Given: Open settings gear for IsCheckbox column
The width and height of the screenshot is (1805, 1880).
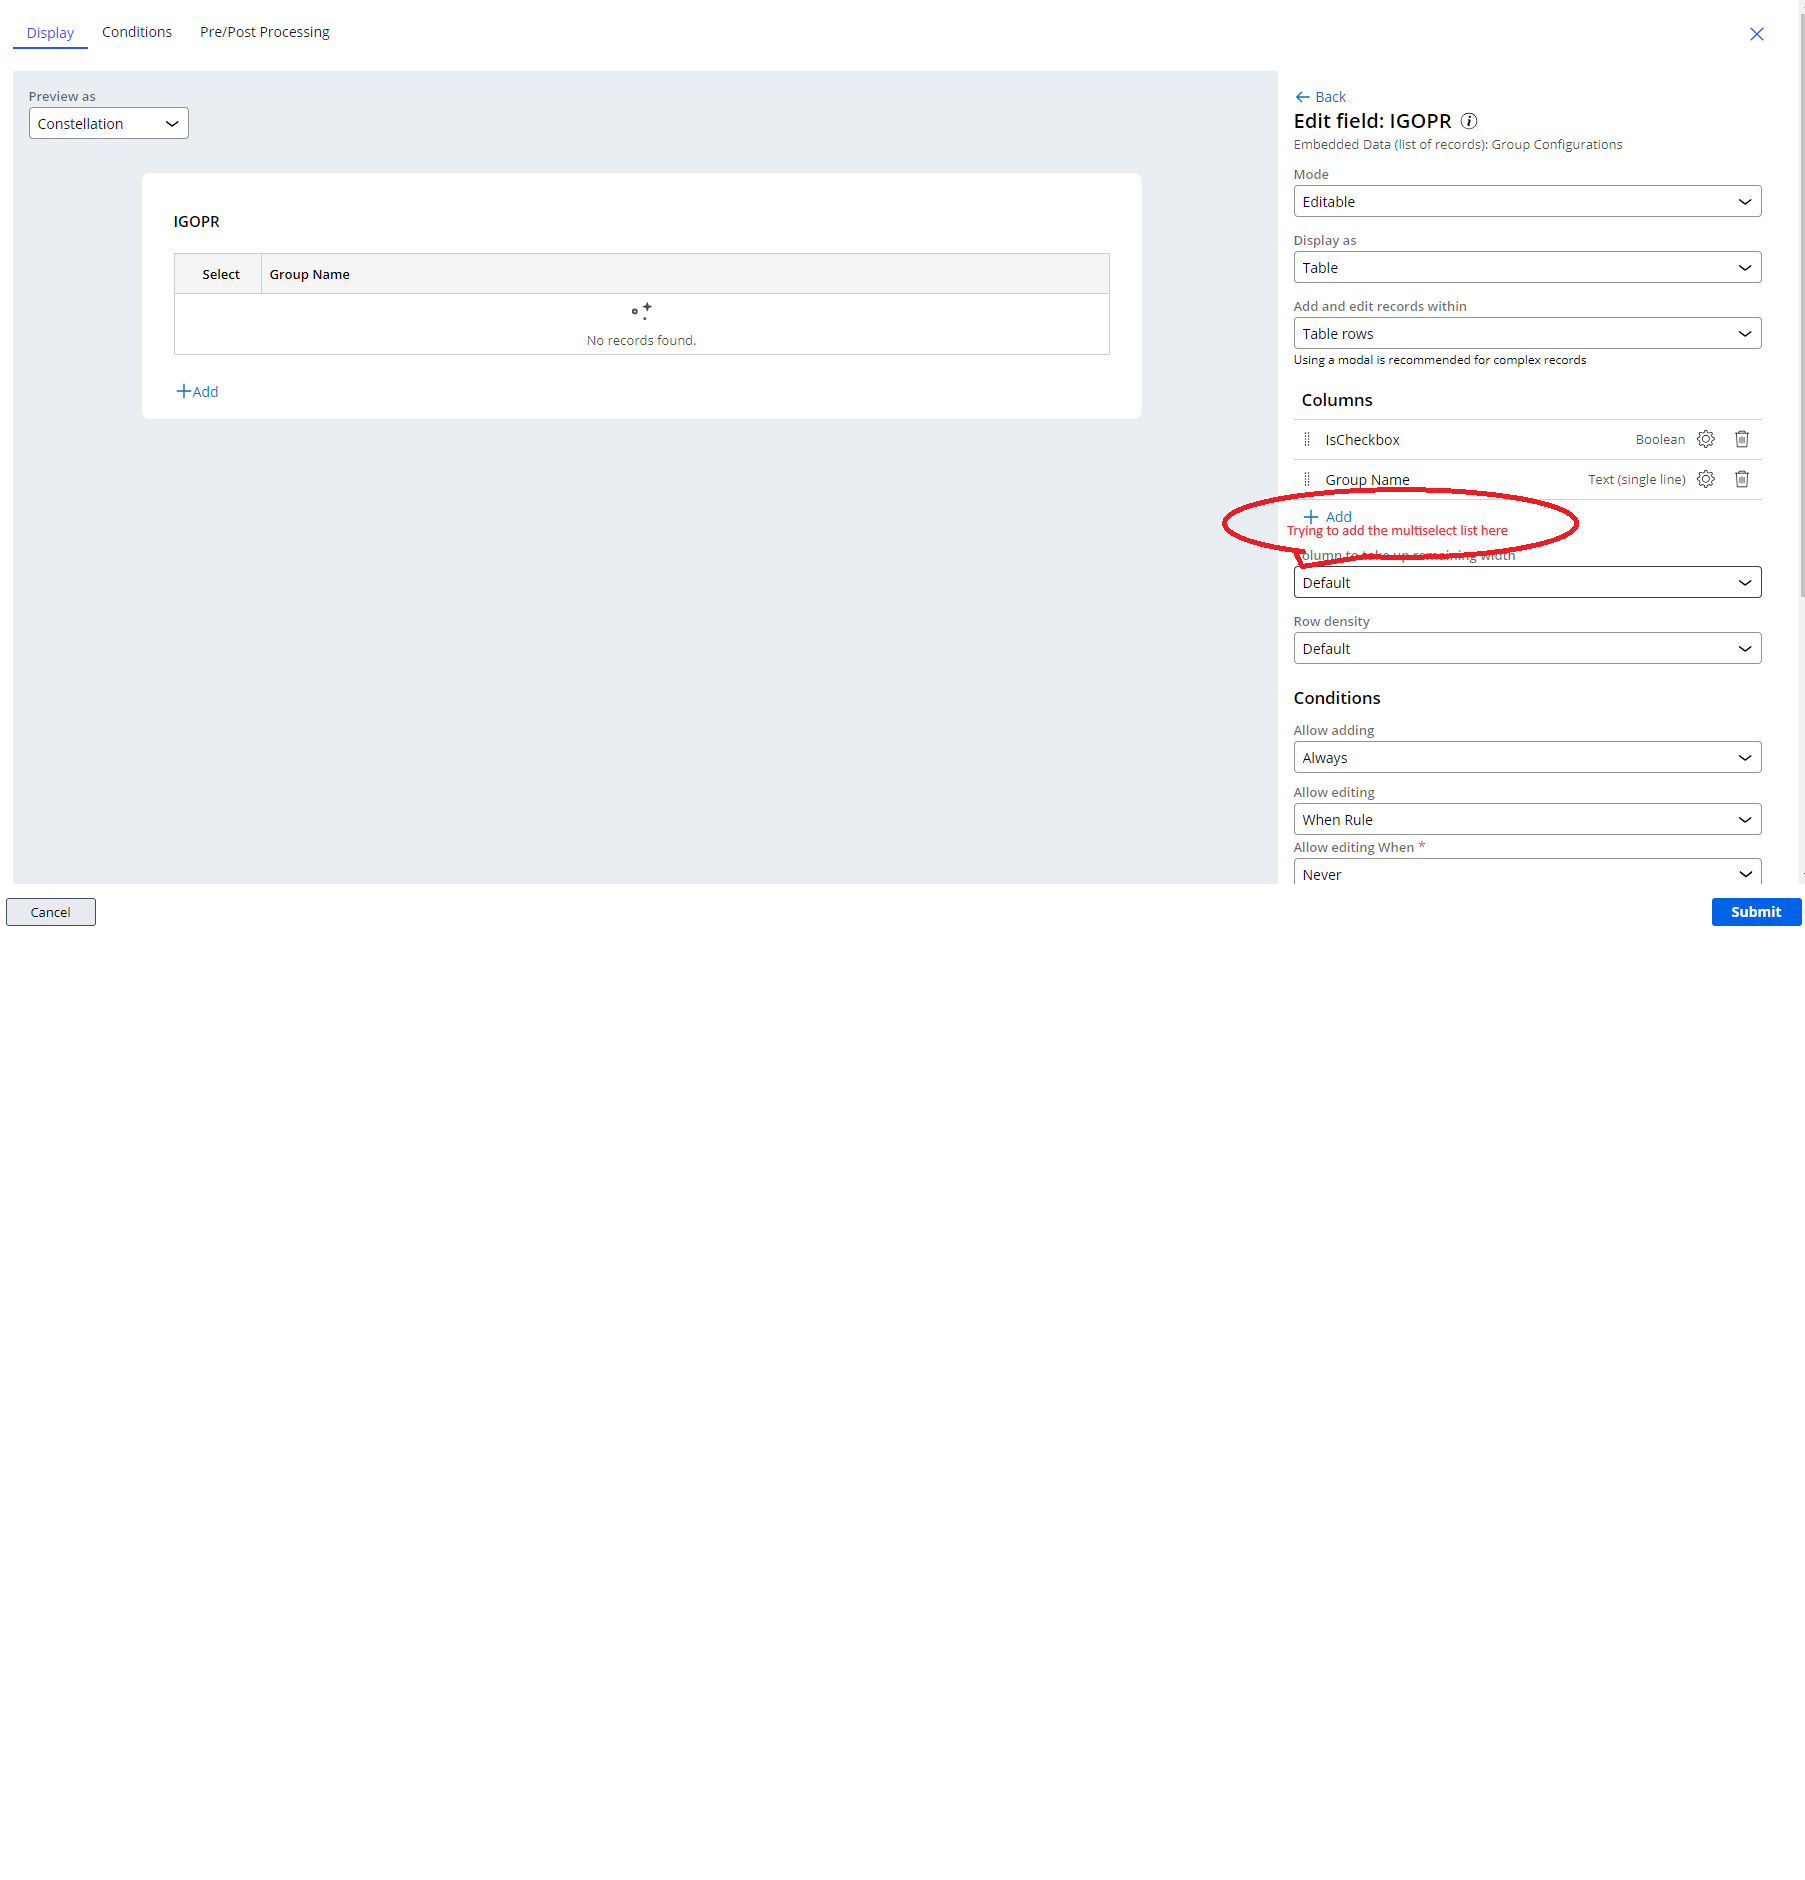Looking at the screenshot, I should pos(1706,439).
